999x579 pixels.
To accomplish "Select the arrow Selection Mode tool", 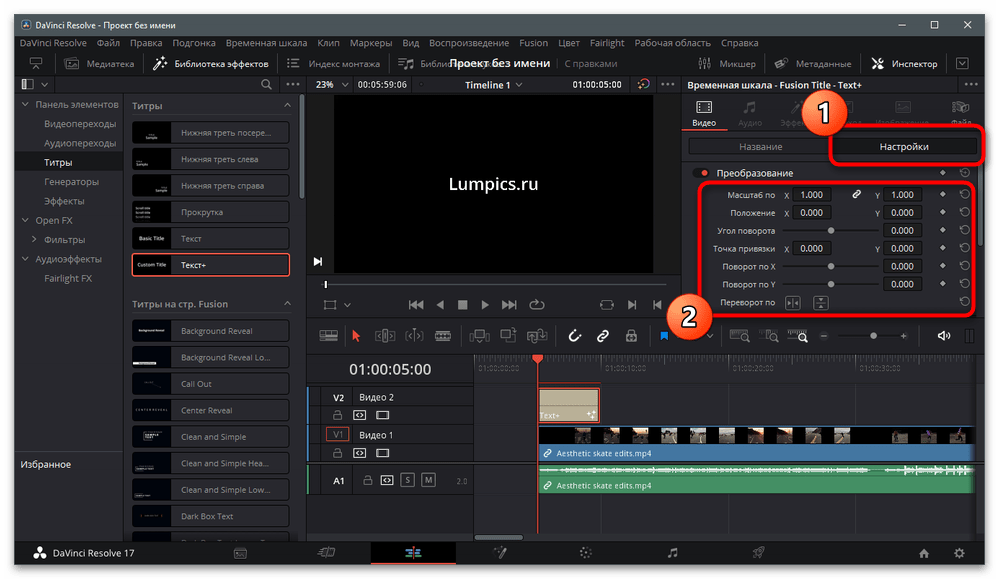I will (355, 337).
